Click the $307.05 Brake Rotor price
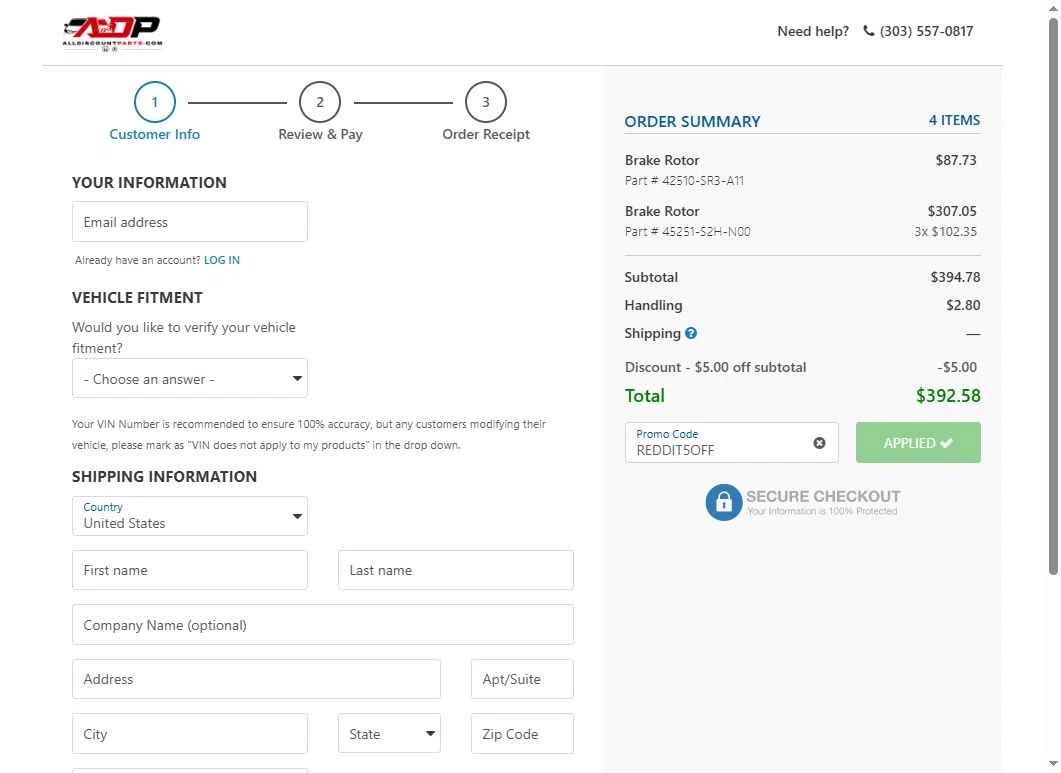Viewport: 1061px width, 773px height. (x=952, y=211)
